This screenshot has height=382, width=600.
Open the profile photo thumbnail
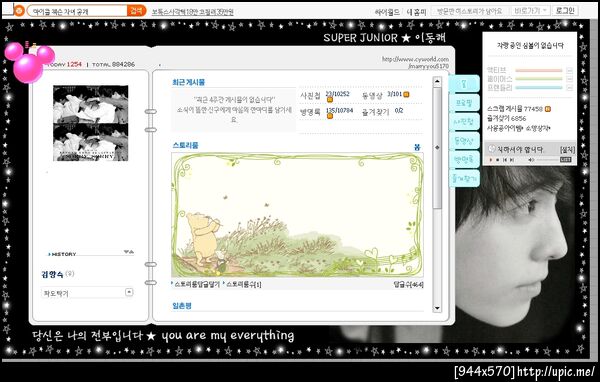(x=90, y=123)
